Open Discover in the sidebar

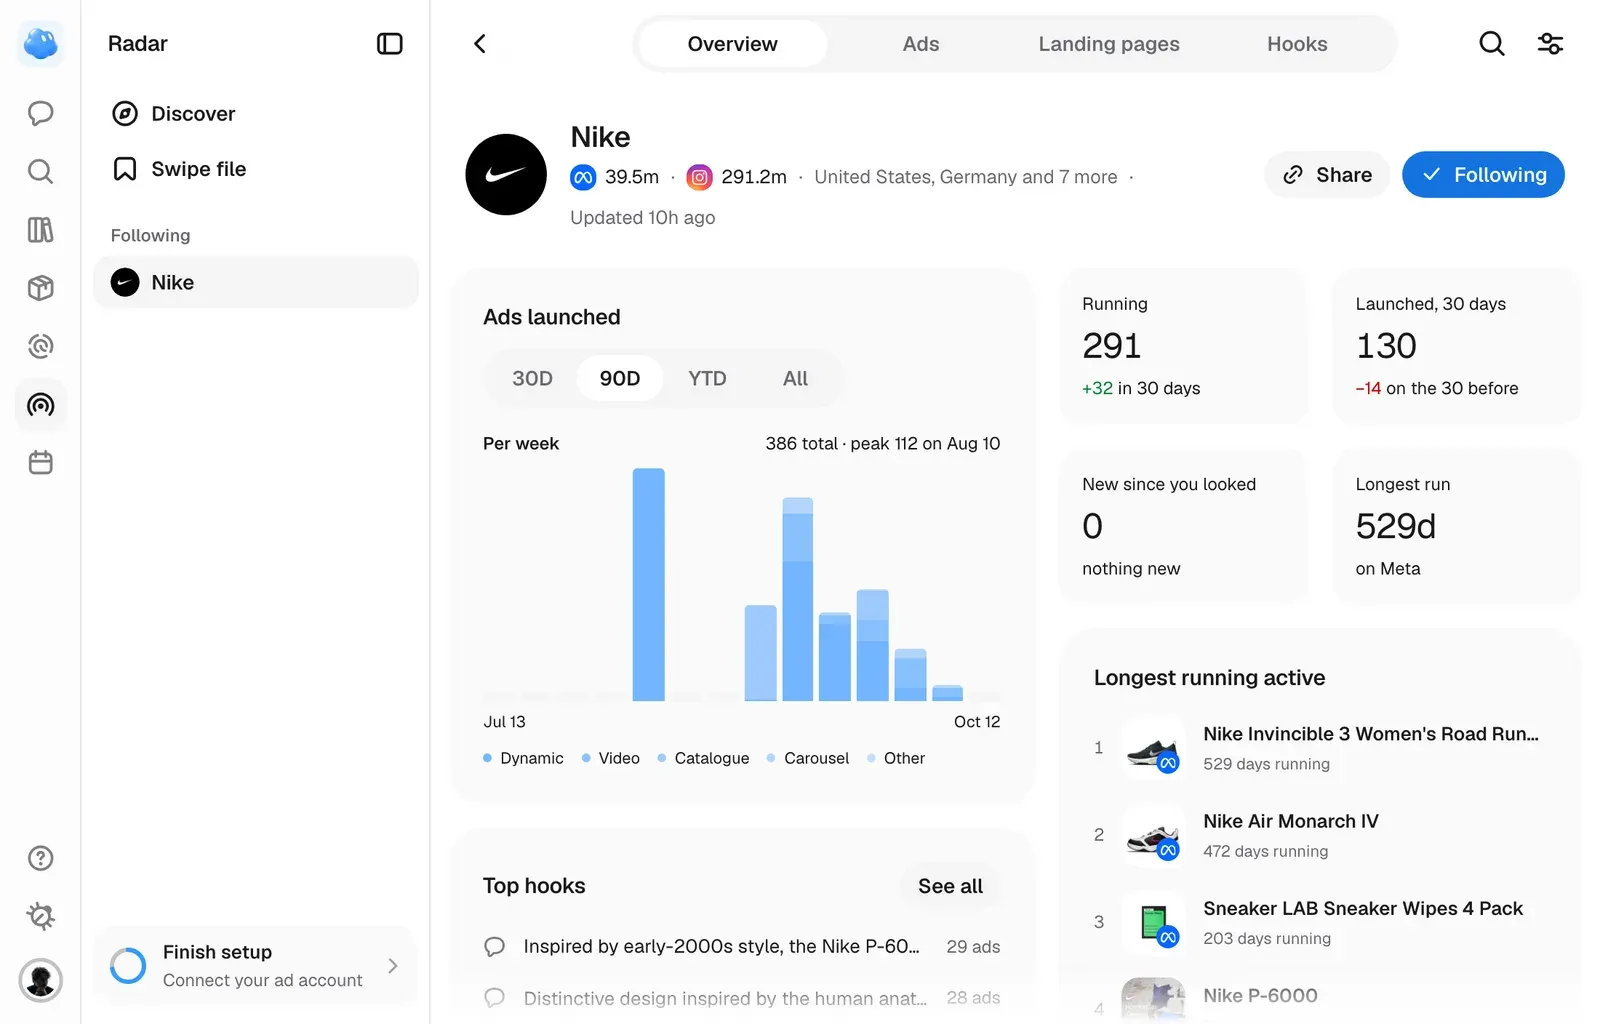256,114
